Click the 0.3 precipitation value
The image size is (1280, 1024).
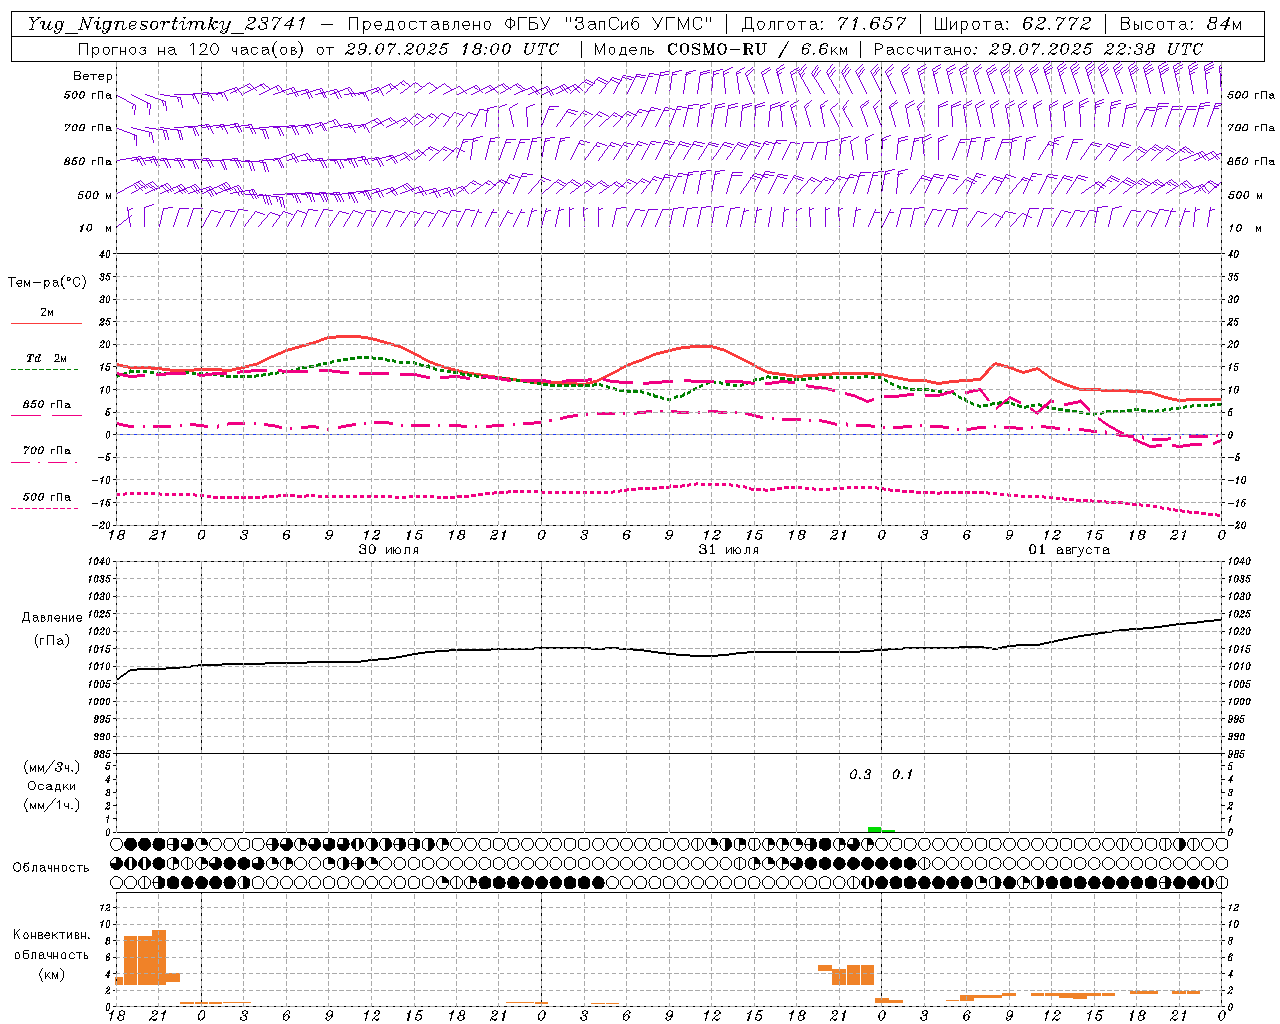tap(860, 775)
